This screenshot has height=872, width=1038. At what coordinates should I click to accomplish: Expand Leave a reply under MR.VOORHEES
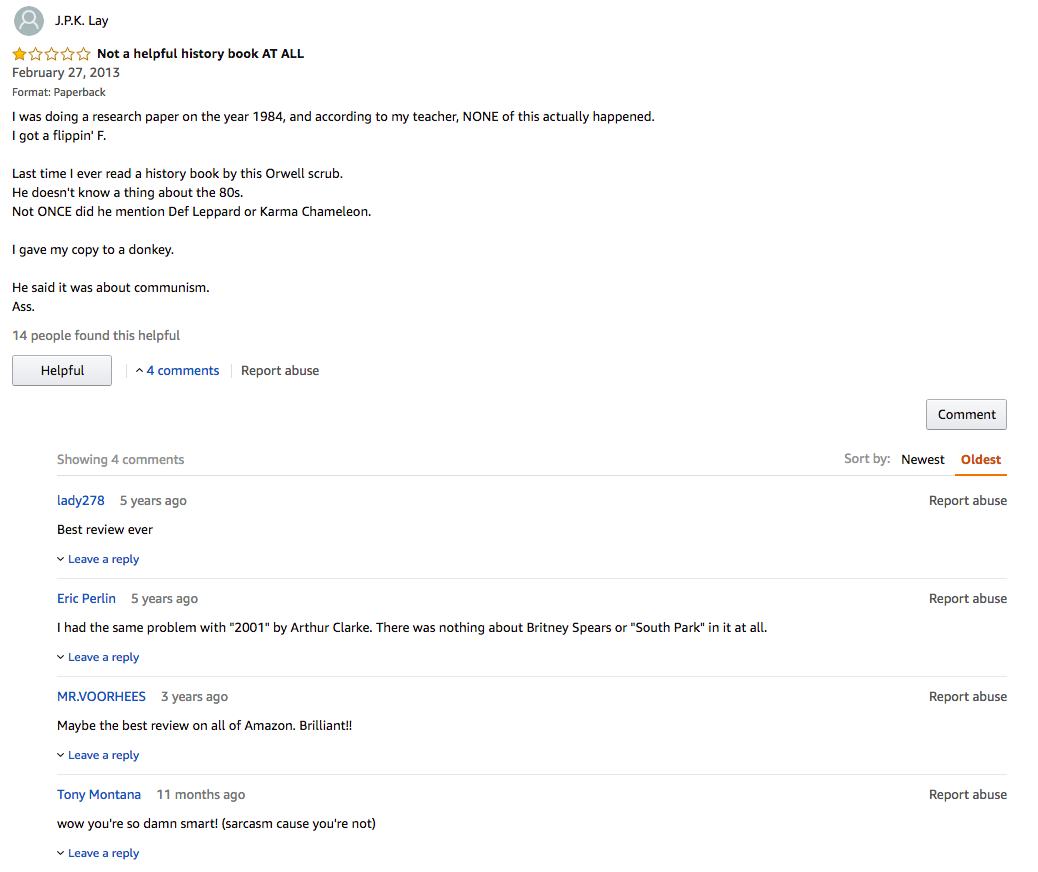click(98, 755)
